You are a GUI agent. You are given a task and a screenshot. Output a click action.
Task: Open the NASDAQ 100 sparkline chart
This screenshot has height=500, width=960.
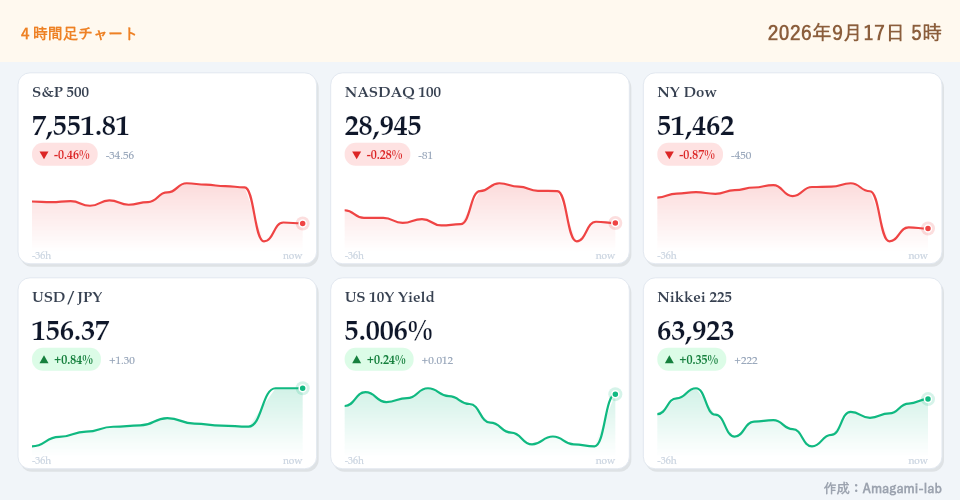[480, 216]
